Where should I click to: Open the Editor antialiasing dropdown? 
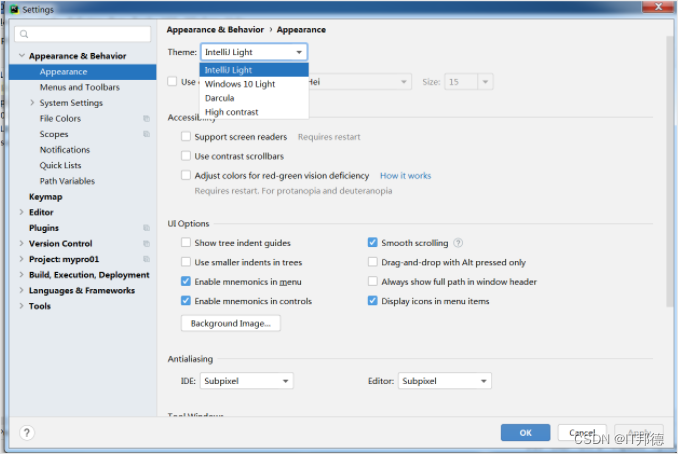click(445, 381)
